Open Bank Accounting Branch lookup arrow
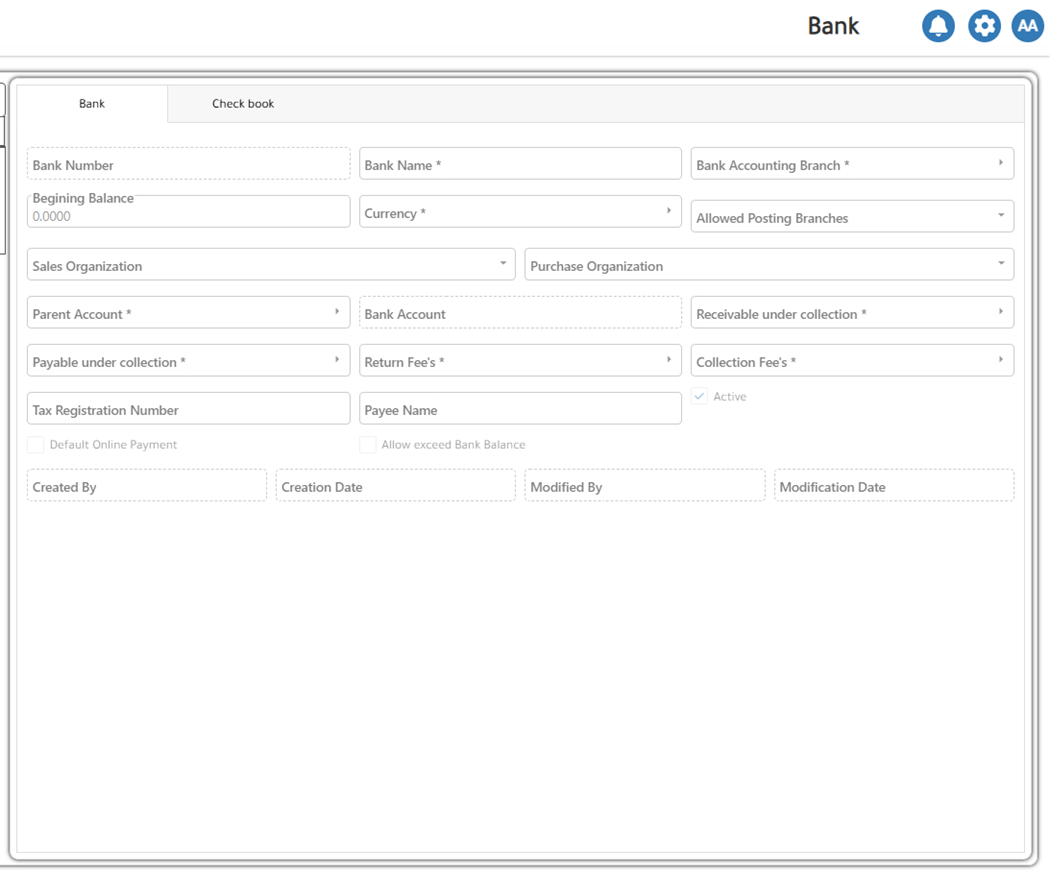 (1001, 163)
